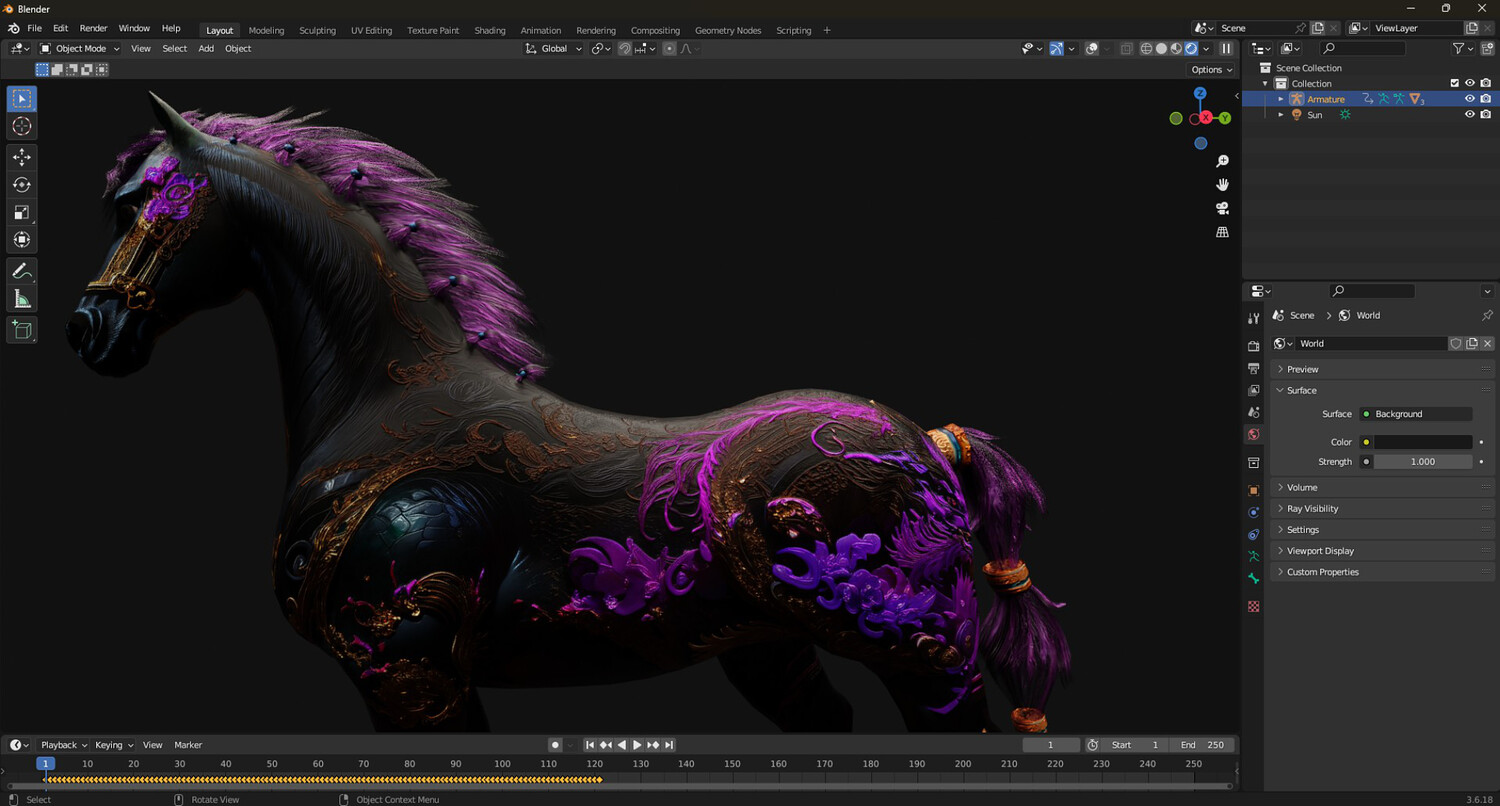Click the world Color swatch
Image resolution: width=1500 pixels, height=806 pixels.
coord(1423,442)
